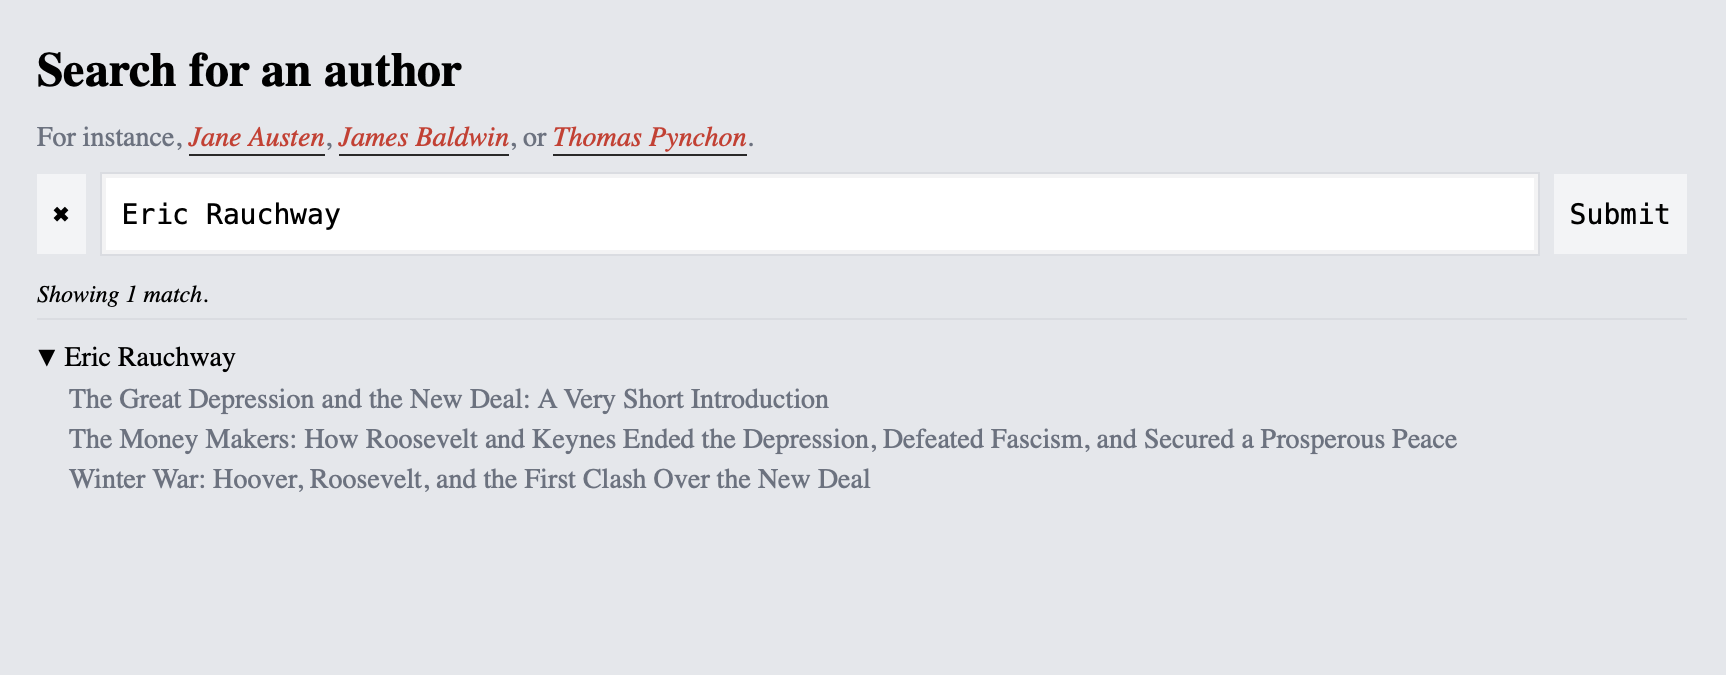Follow the James Baldwin example link
Screen dimensions: 1726x675
pos(424,137)
